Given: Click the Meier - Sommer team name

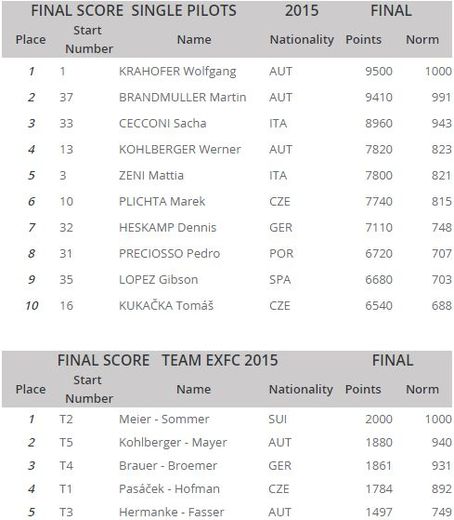Looking at the screenshot, I should pos(164,419).
